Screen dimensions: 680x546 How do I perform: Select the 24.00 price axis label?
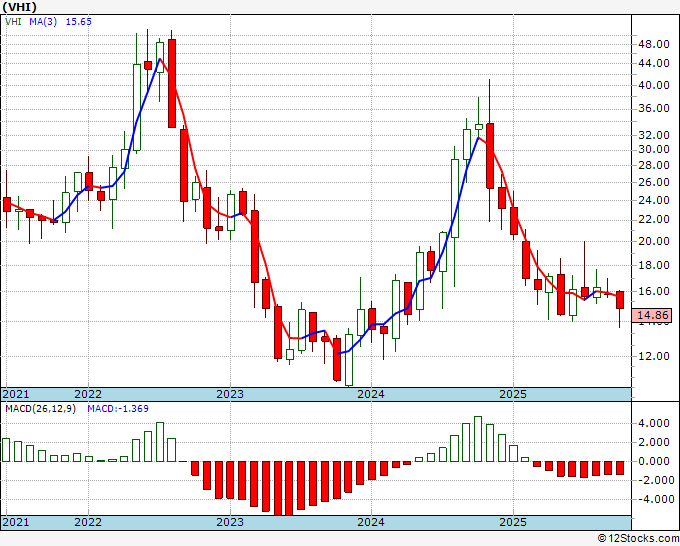tap(654, 200)
